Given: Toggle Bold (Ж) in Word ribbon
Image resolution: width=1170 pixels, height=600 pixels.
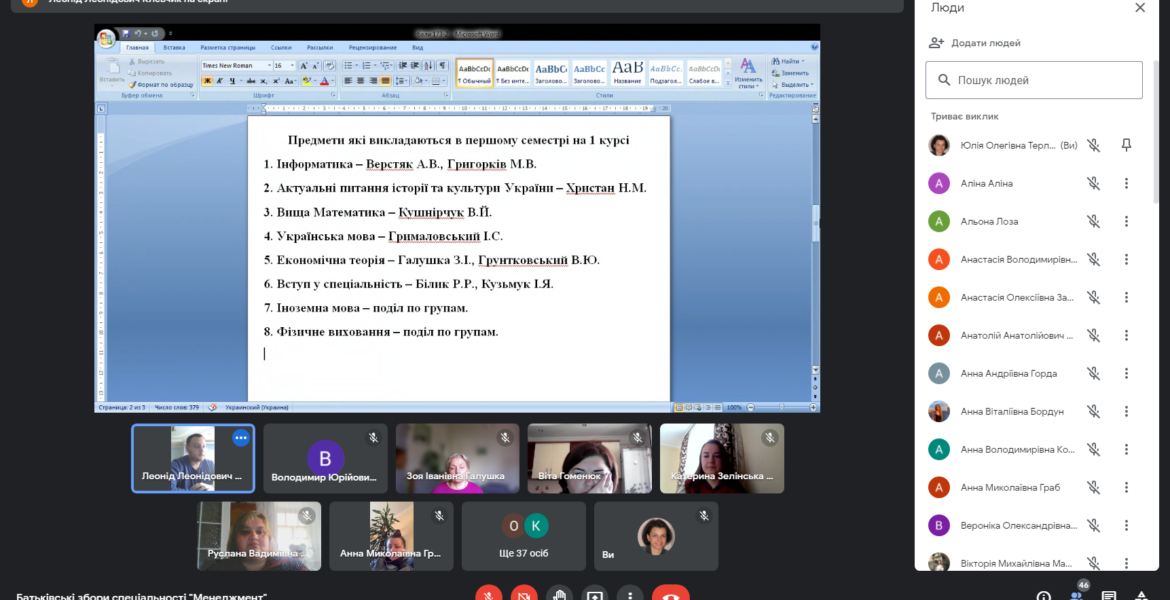Looking at the screenshot, I should coord(207,81).
